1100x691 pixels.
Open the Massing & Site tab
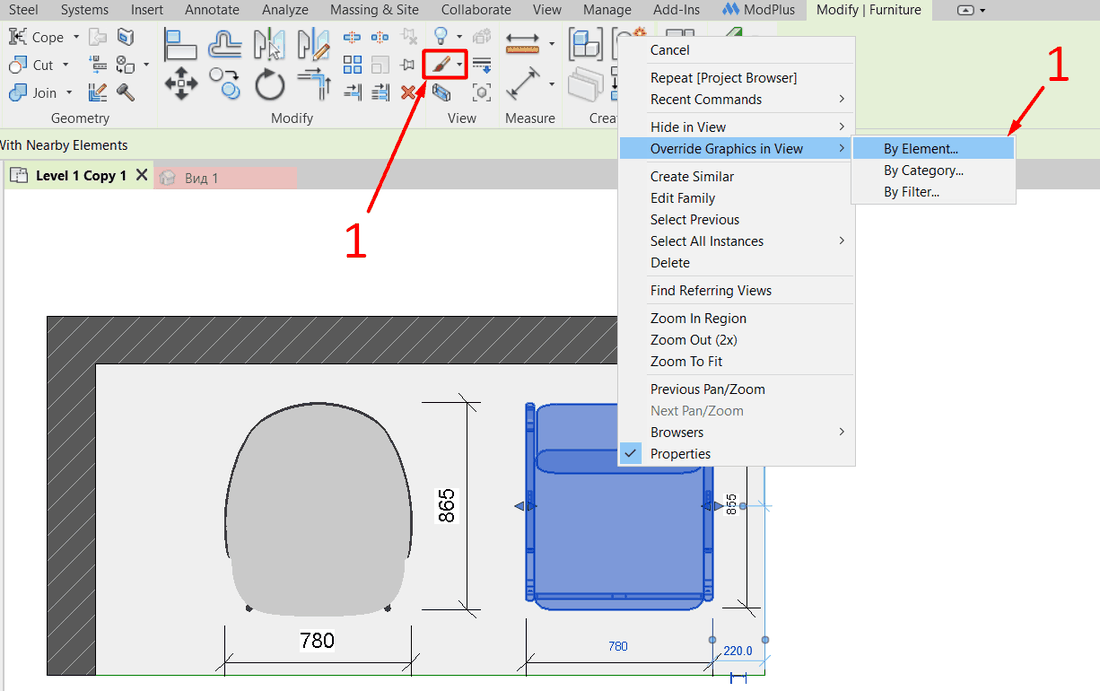375,10
